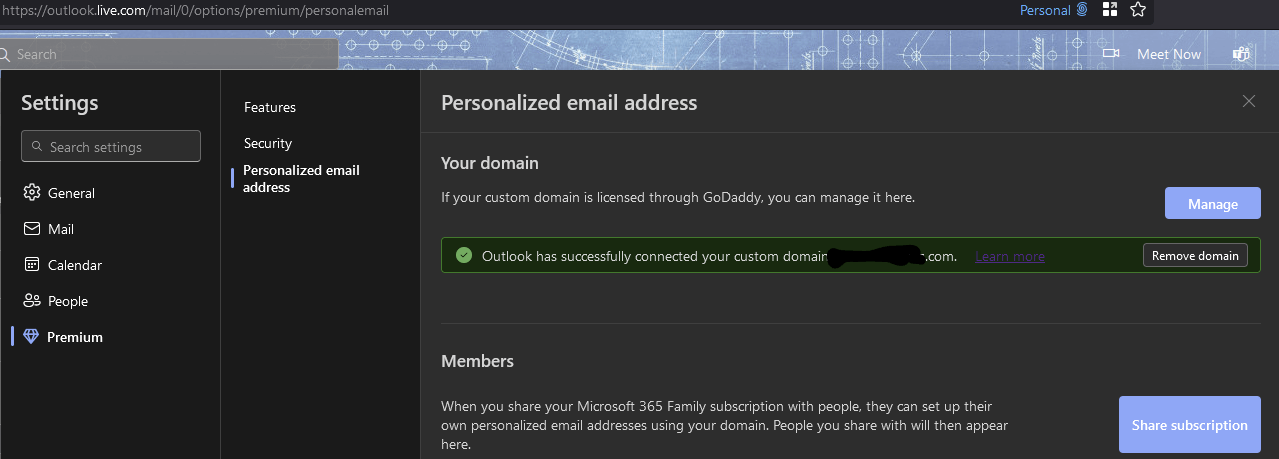Select the Calendar icon in Settings
1279x459 pixels.
[31, 265]
